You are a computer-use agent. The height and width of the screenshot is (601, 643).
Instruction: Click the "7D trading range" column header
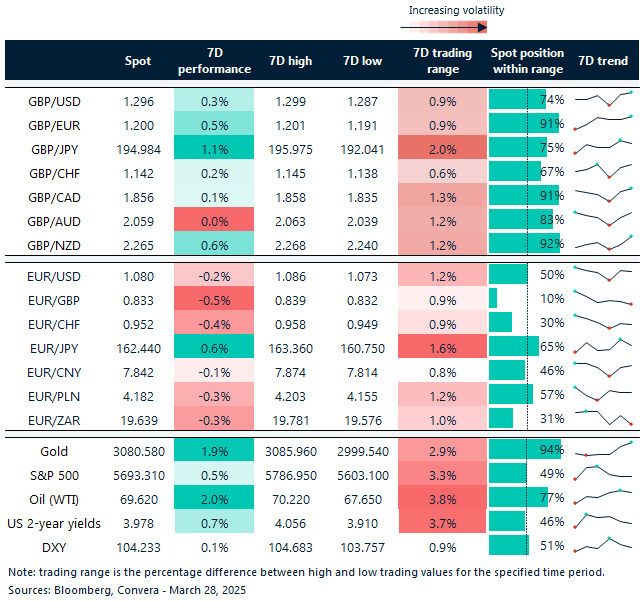pos(442,61)
